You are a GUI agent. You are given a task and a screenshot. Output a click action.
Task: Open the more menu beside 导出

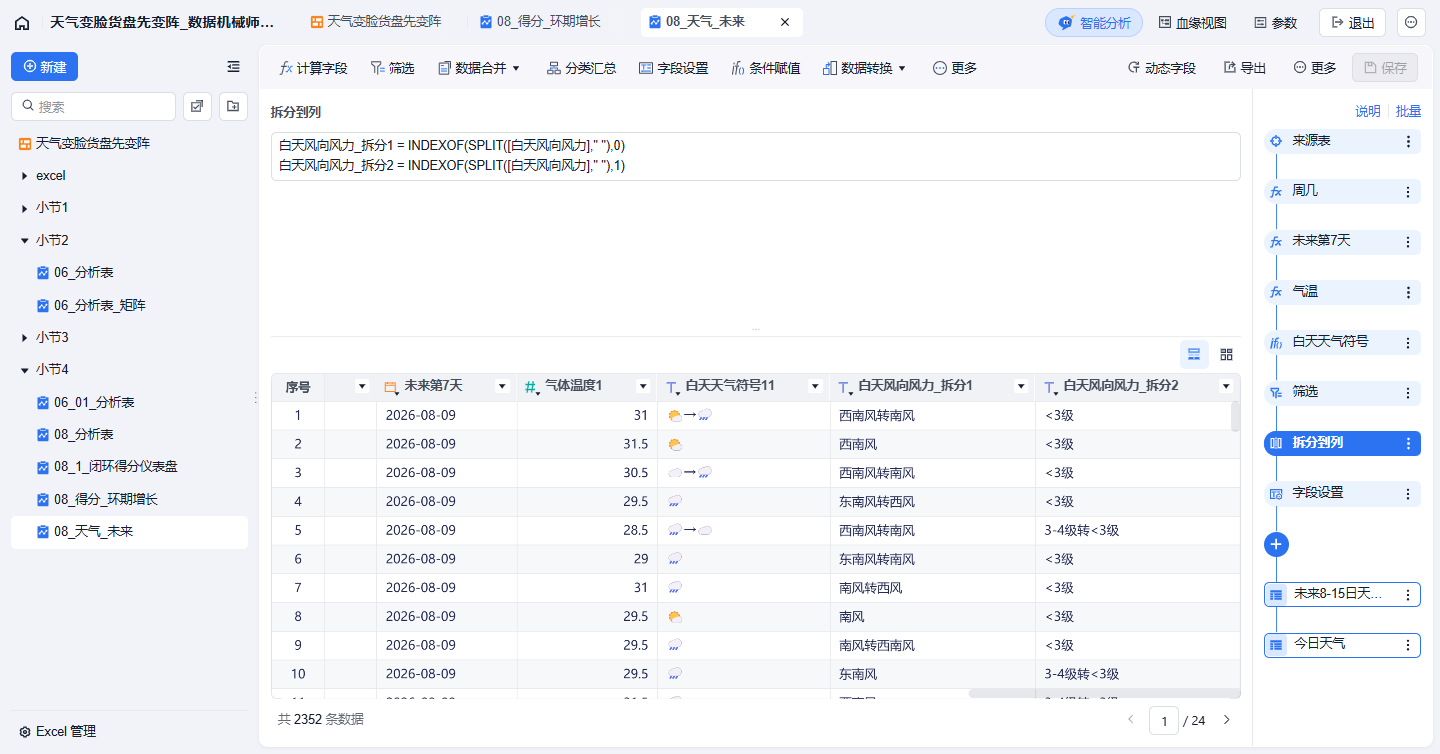coord(1314,68)
